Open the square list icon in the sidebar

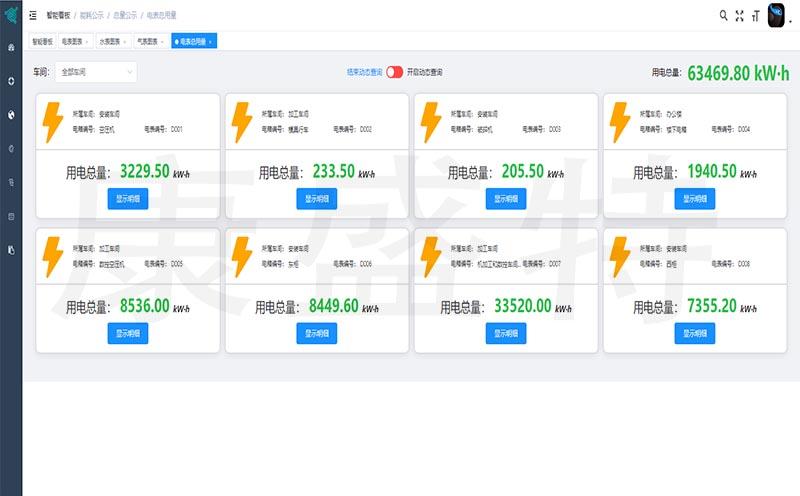click(11, 216)
